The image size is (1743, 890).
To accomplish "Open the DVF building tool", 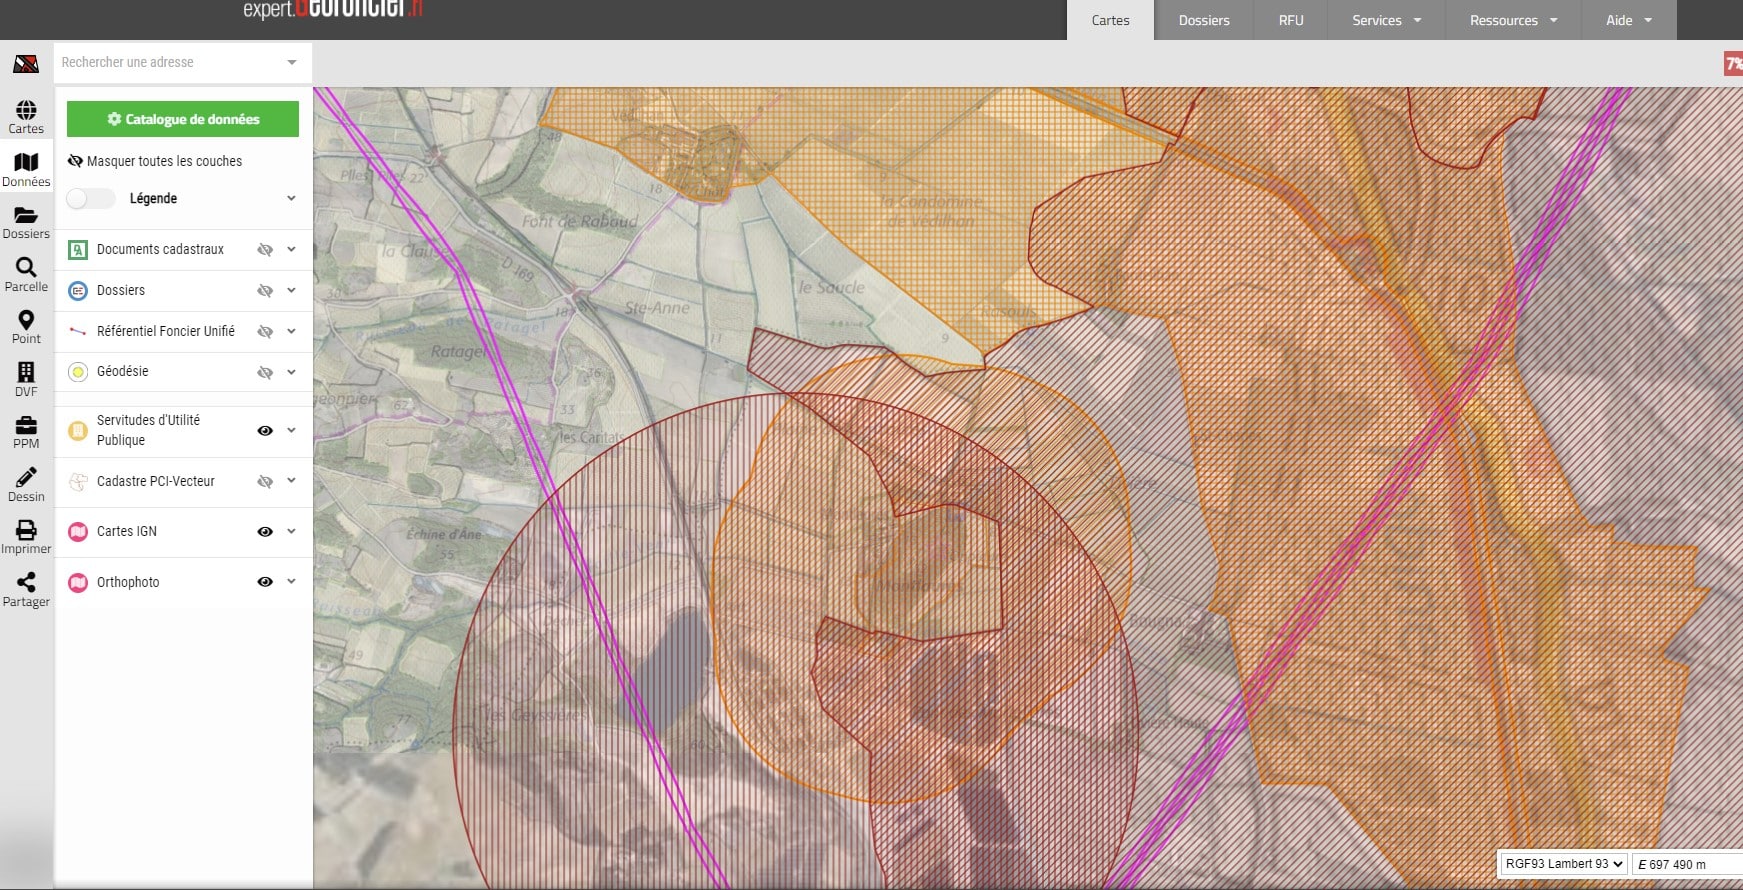I will point(26,379).
